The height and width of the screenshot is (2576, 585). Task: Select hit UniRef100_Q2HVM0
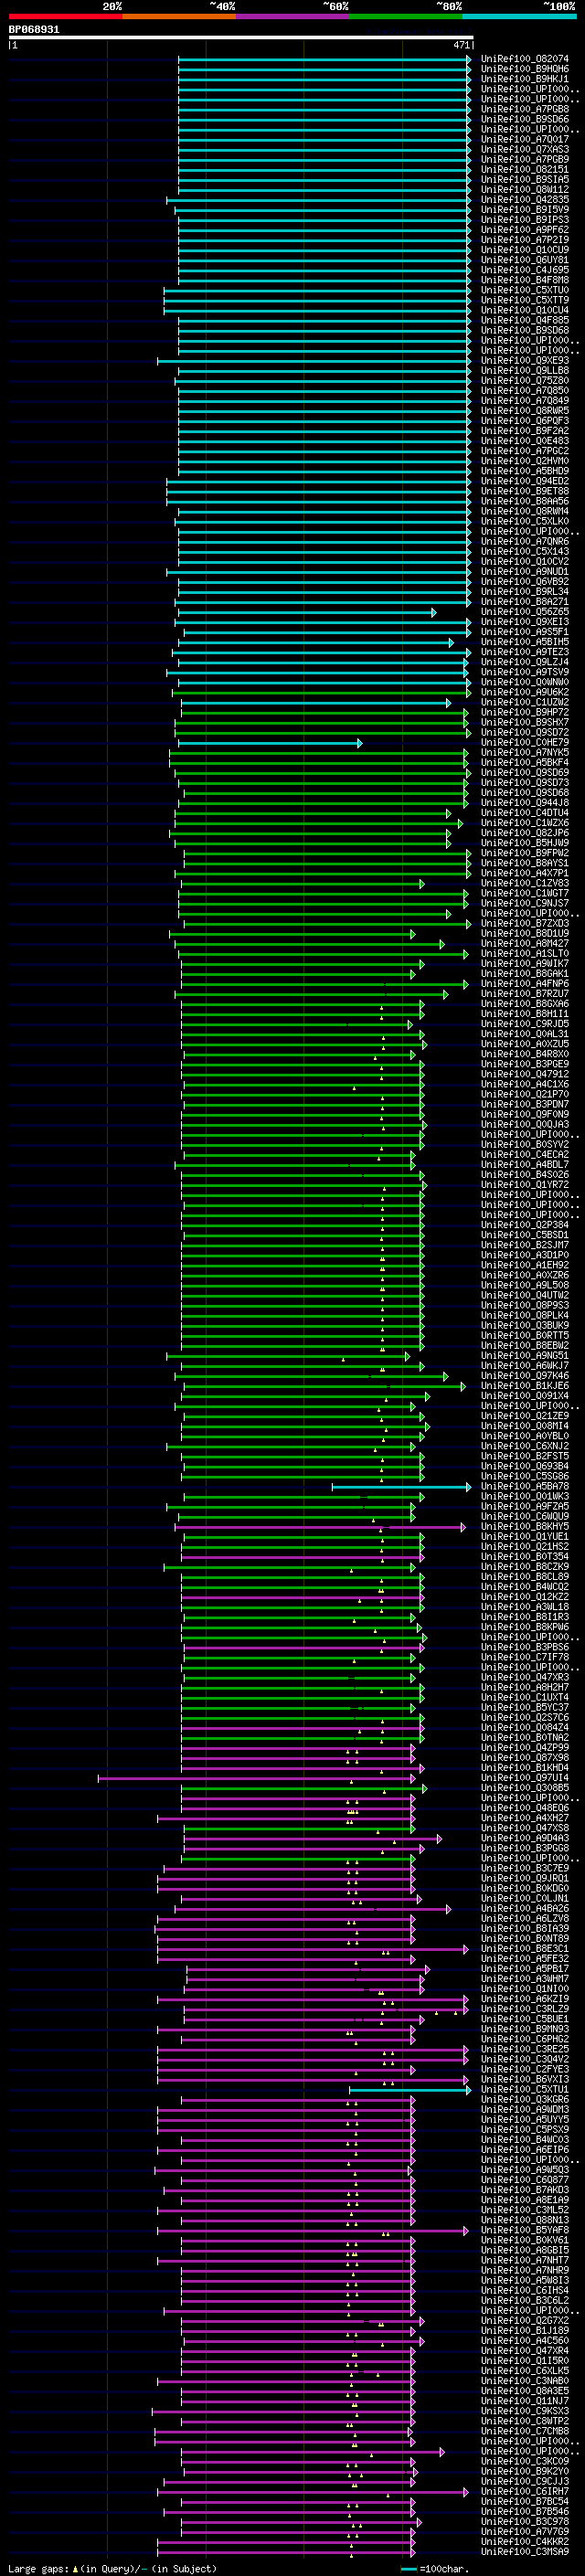tap(525, 461)
